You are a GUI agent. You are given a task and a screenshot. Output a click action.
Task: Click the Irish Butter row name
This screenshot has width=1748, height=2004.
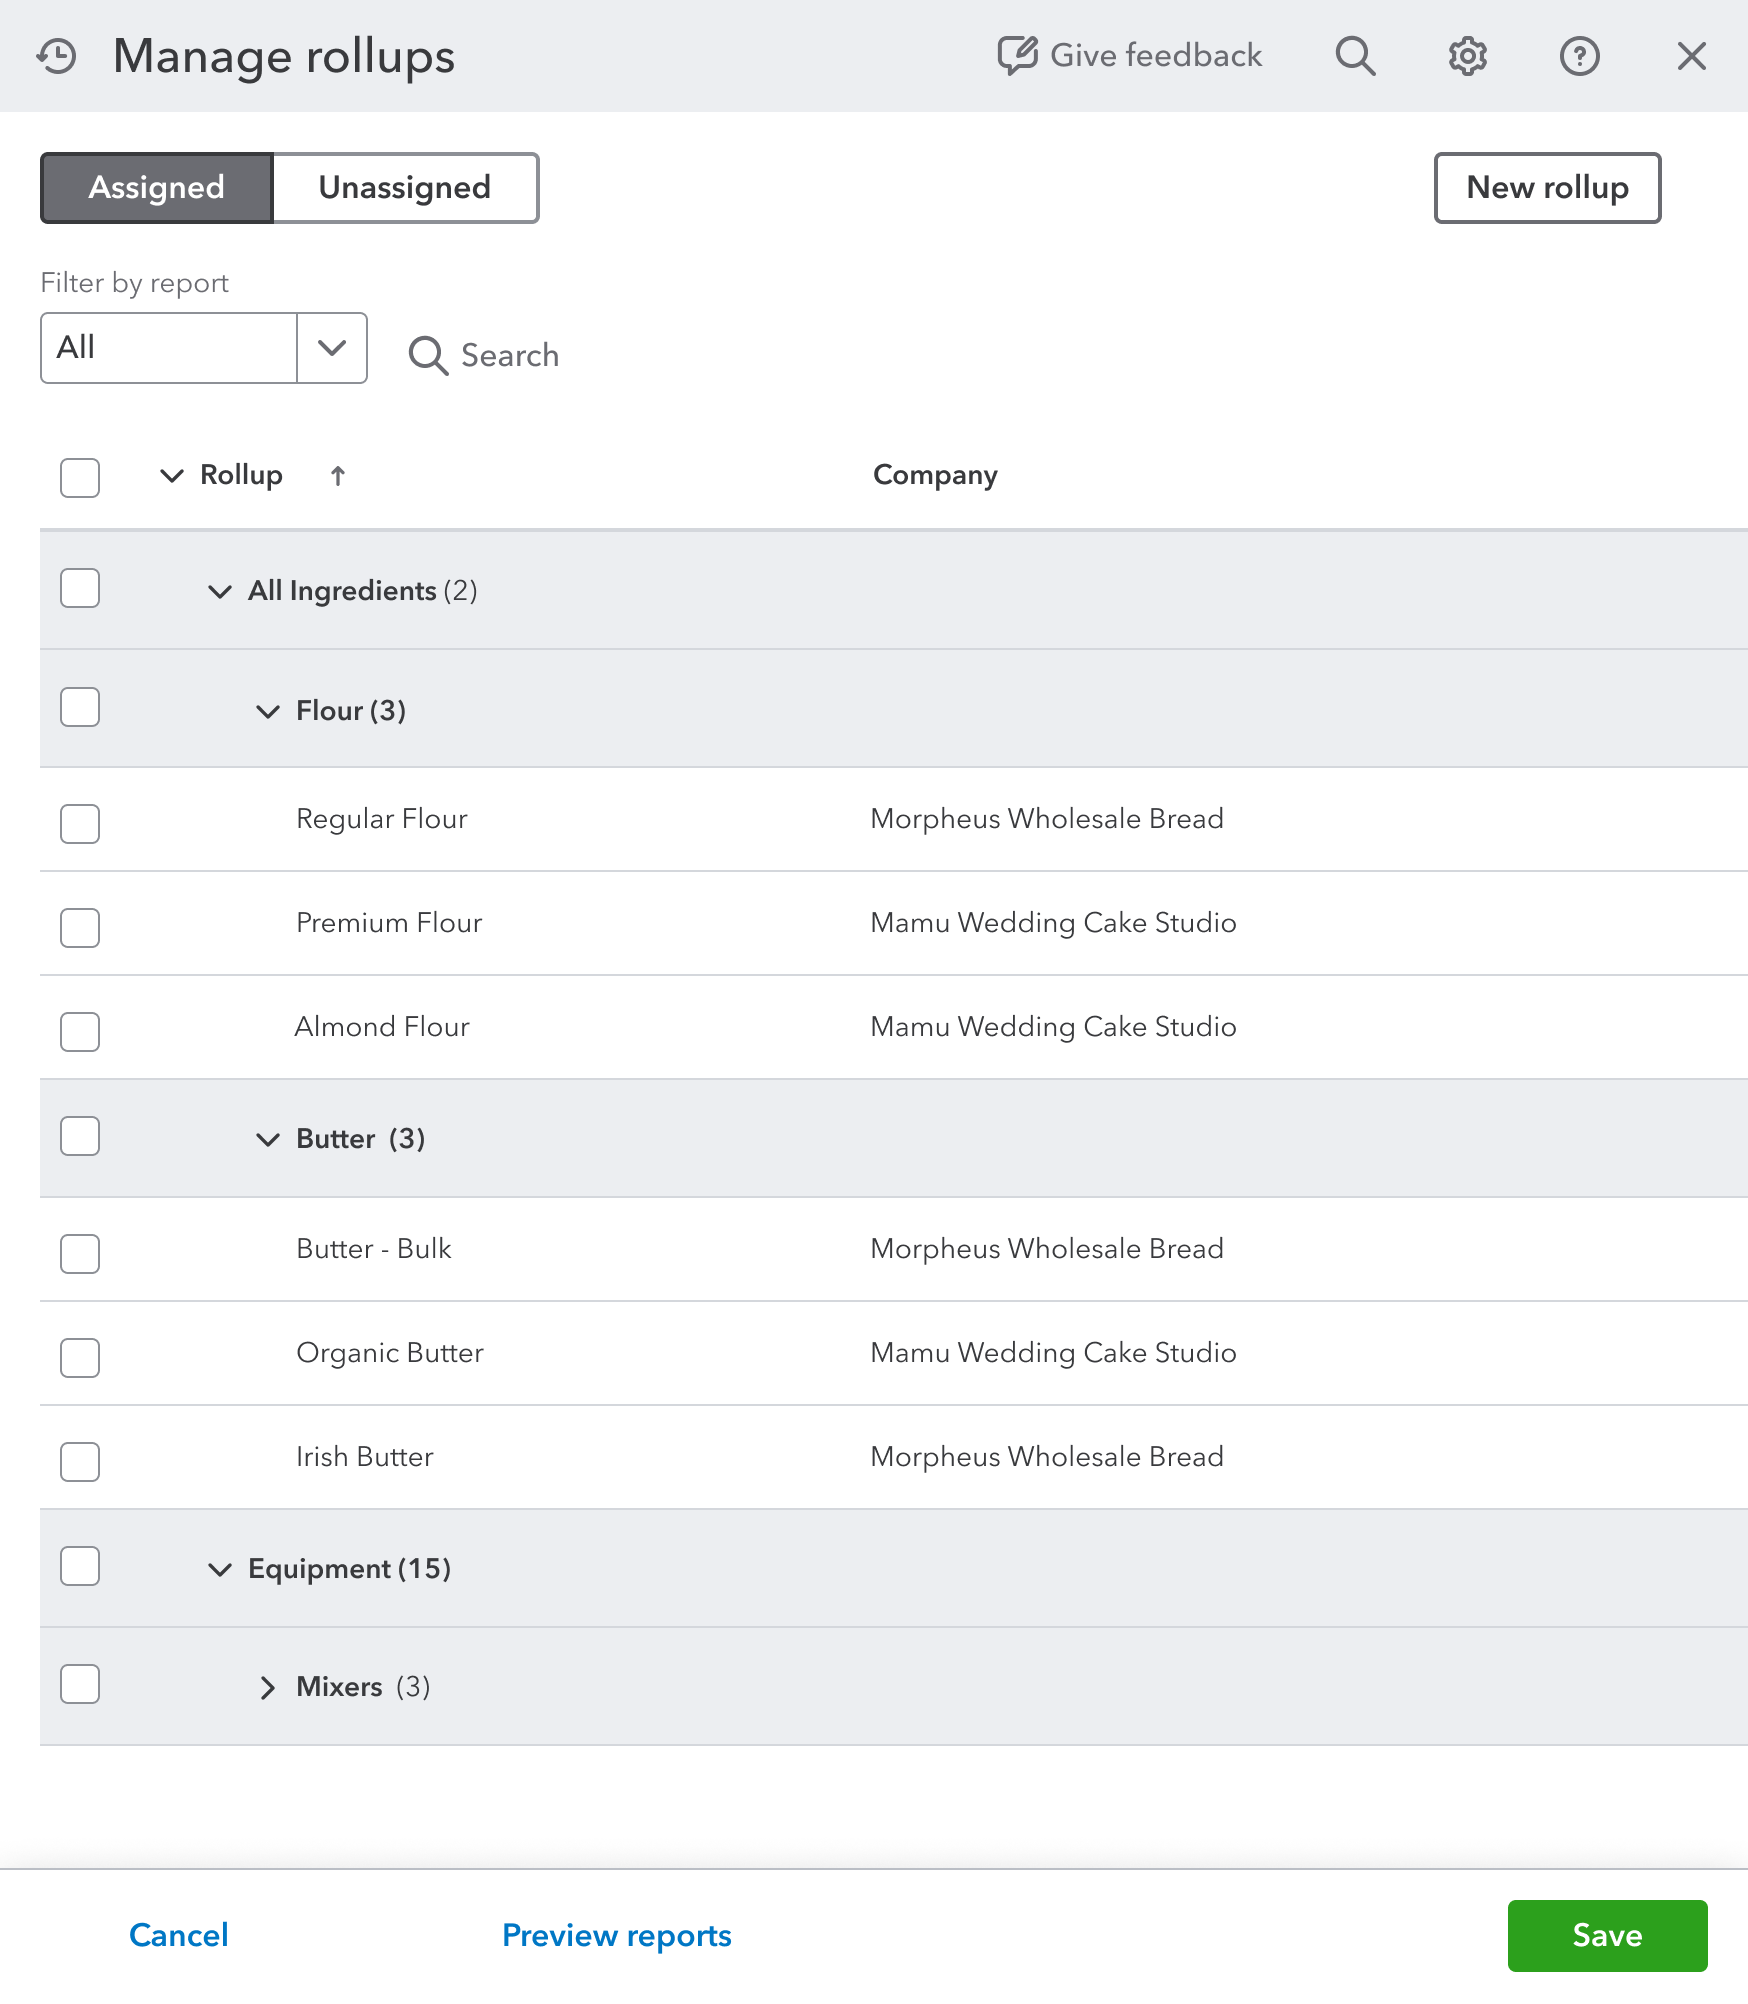(365, 1457)
